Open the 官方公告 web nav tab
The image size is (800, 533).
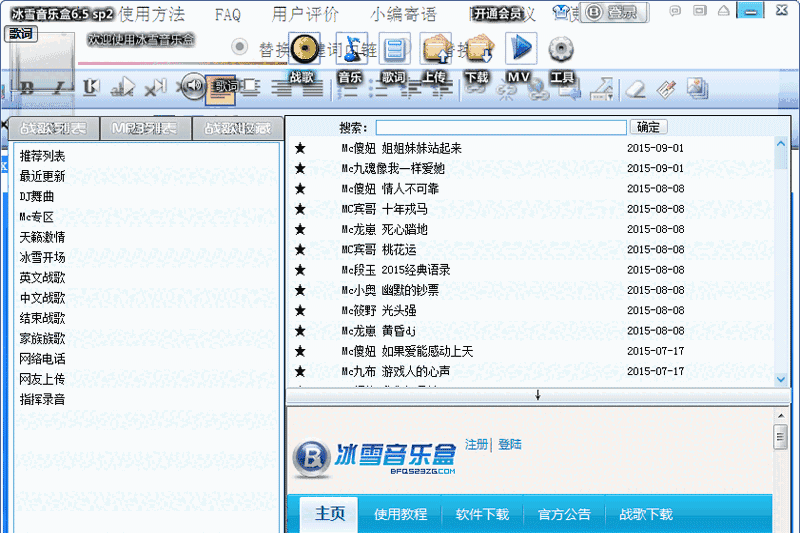(564, 514)
